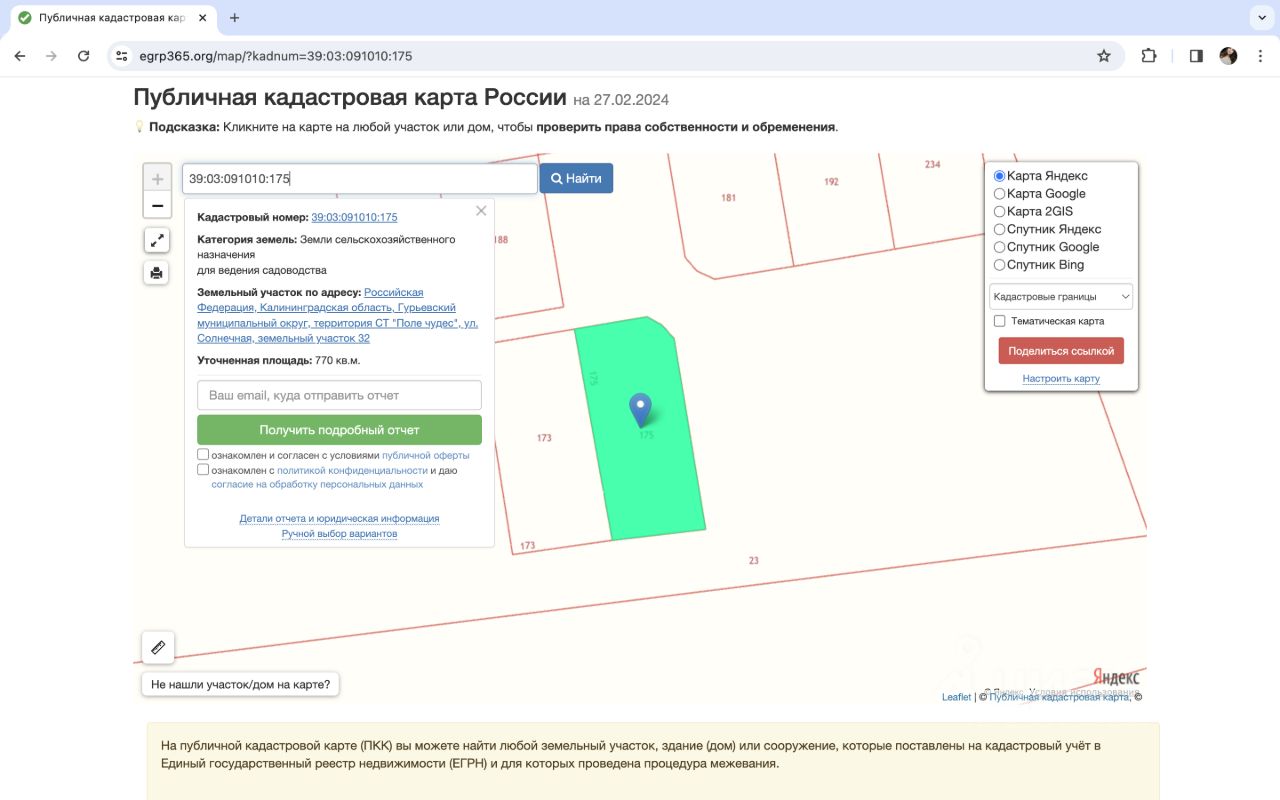Open the Chrome profile avatar
The width and height of the screenshot is (1280, 800).
point(1228,56)
